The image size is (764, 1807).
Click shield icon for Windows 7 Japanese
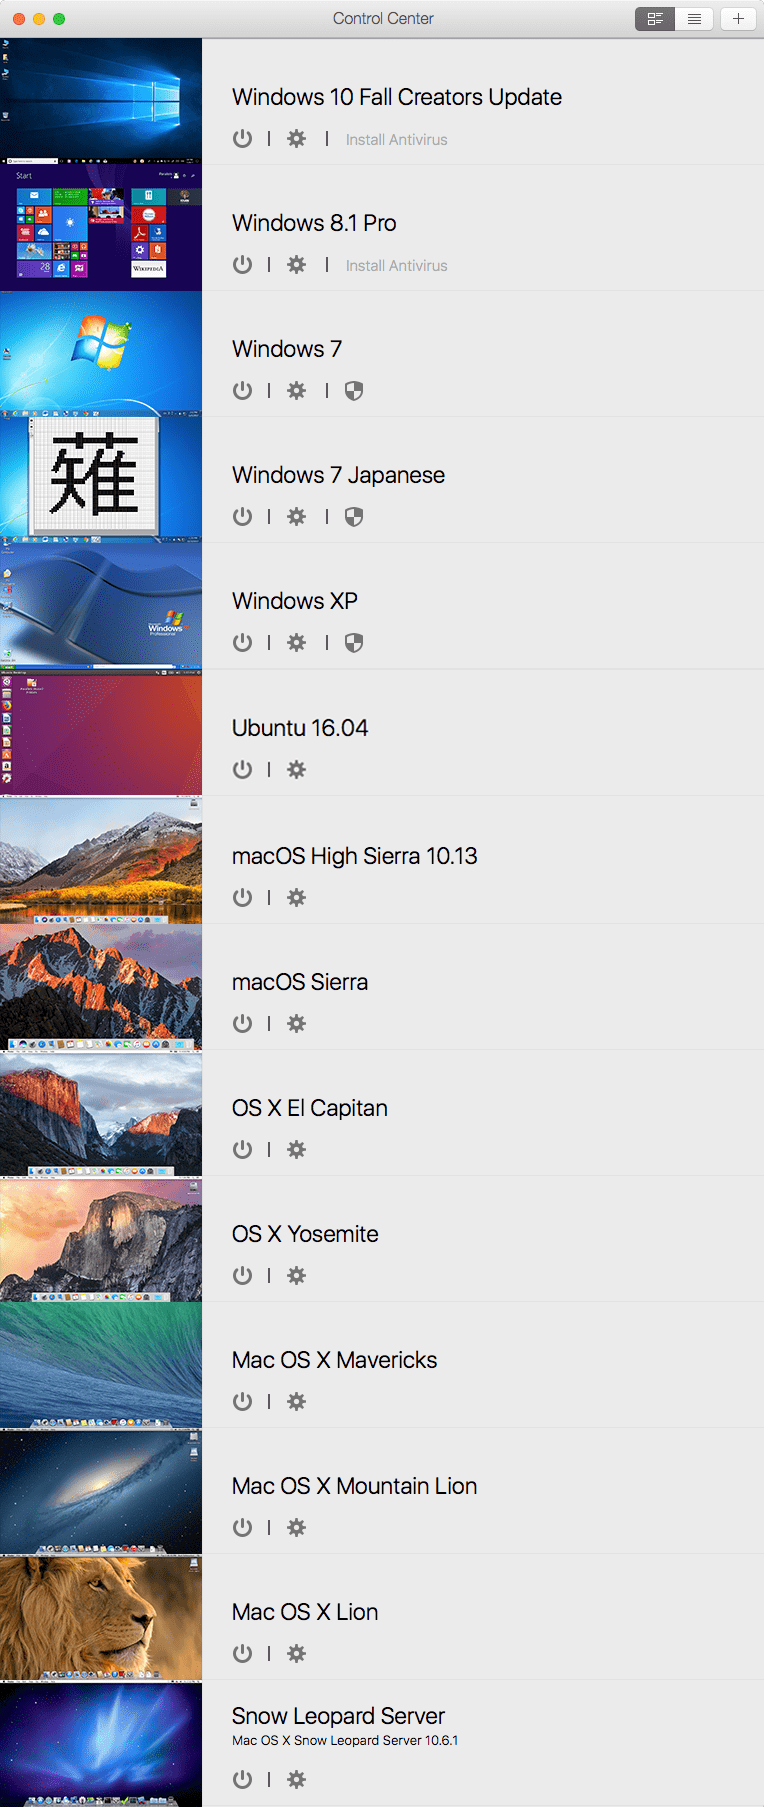(354, 517)
